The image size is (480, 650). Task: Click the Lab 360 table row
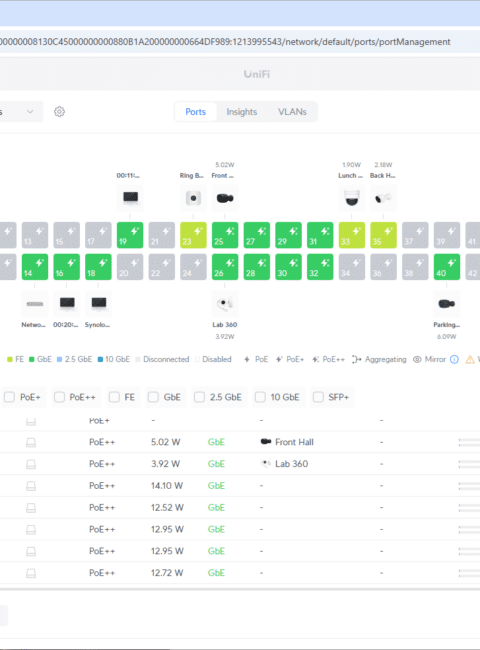(240, 464)
